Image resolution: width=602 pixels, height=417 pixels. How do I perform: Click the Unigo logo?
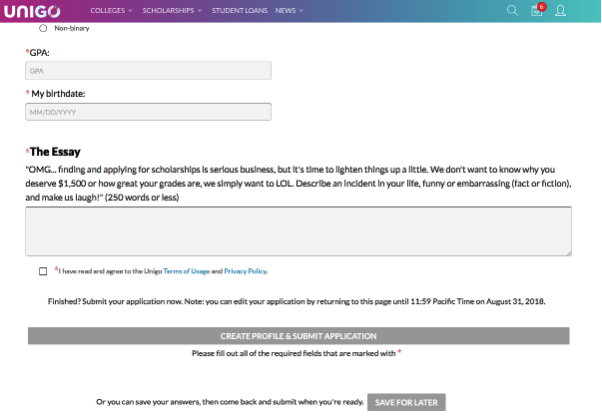[x=33, y=10]
